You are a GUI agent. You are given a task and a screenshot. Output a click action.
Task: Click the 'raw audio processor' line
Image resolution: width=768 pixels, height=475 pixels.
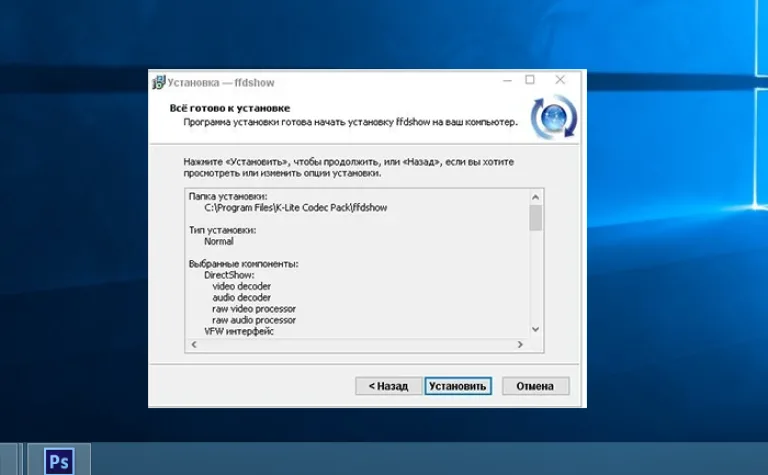coord(254,320)
